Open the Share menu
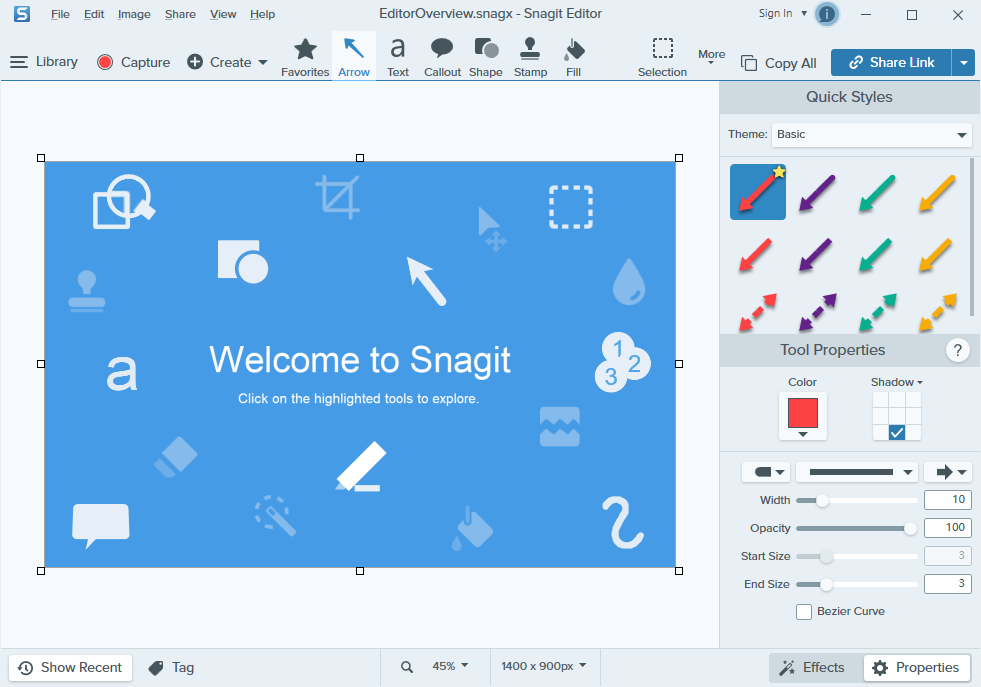This screenshot has height=687, width=981. [x=180, y=14]
